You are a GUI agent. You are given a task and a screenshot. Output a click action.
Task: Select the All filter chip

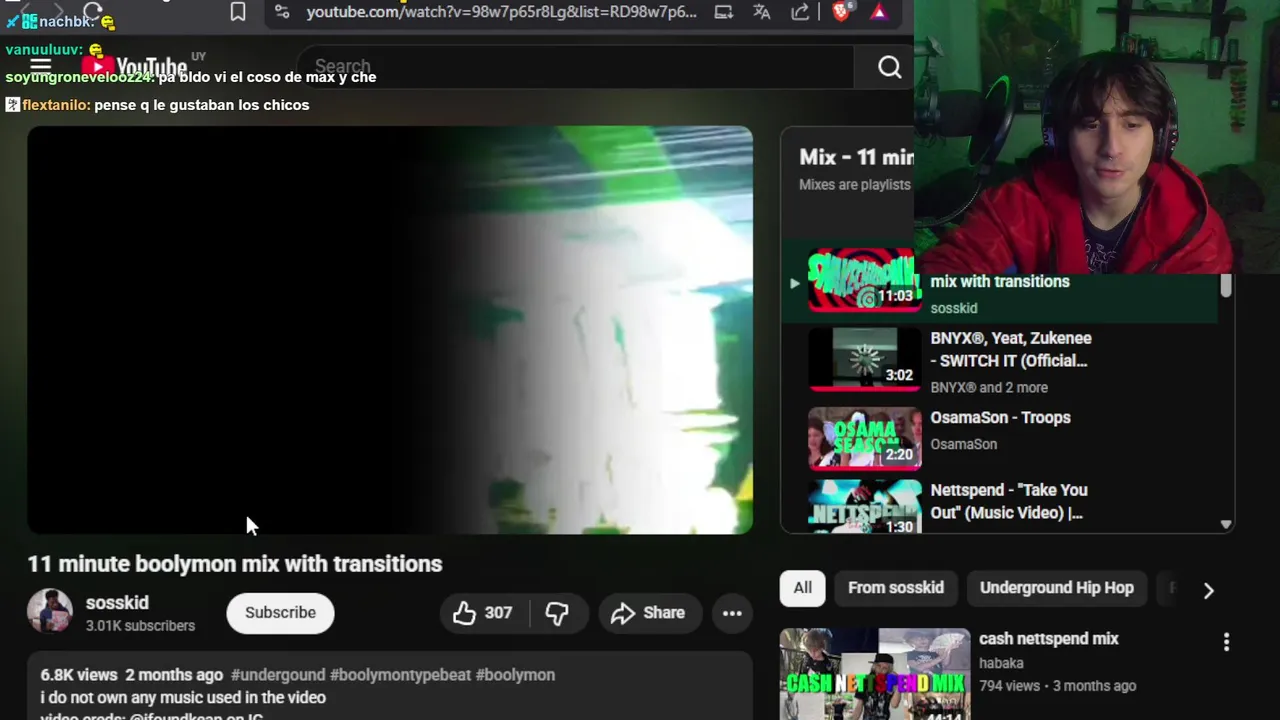click(802, 588)
